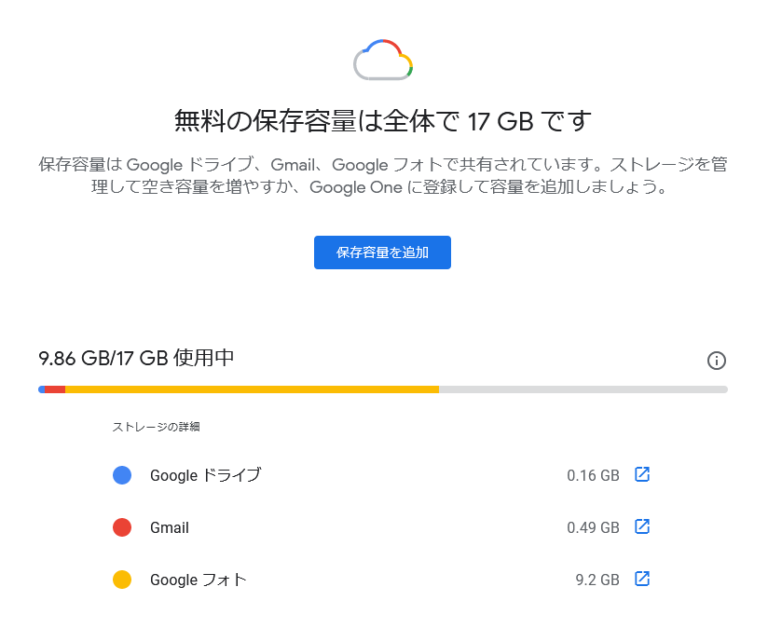Image resolution: width=768 pixels, height=628 pixels.
Task: Select the Google フォト label
Action: [x=198, y=579]
